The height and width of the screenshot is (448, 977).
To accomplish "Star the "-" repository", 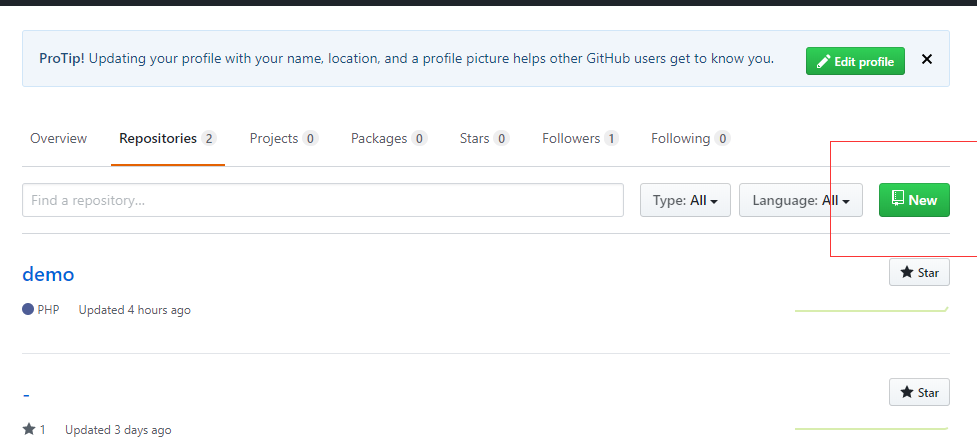I will click(x=919, y=392).
